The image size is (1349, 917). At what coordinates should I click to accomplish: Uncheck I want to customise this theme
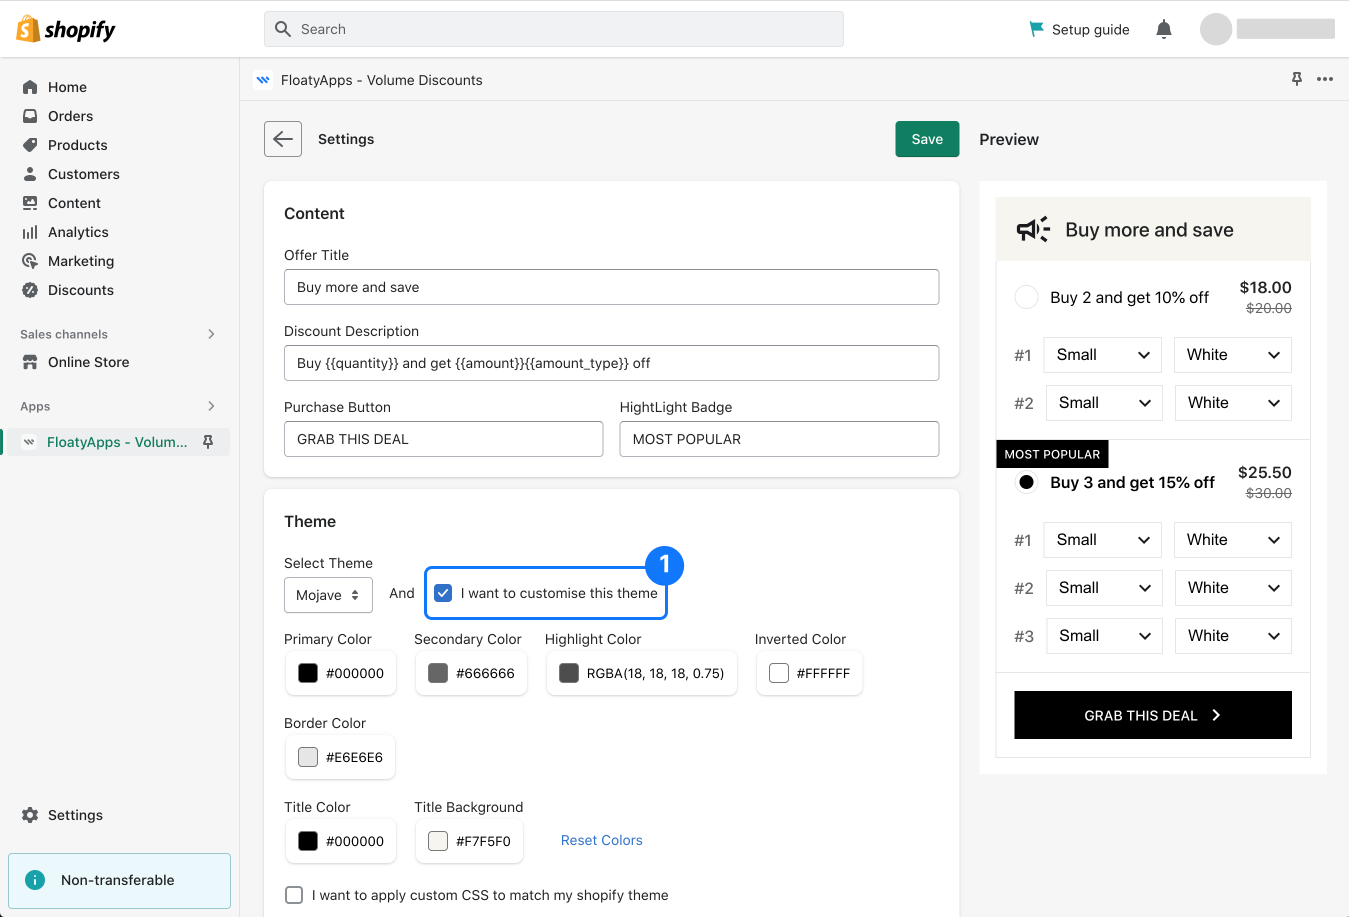click(443, 593)
